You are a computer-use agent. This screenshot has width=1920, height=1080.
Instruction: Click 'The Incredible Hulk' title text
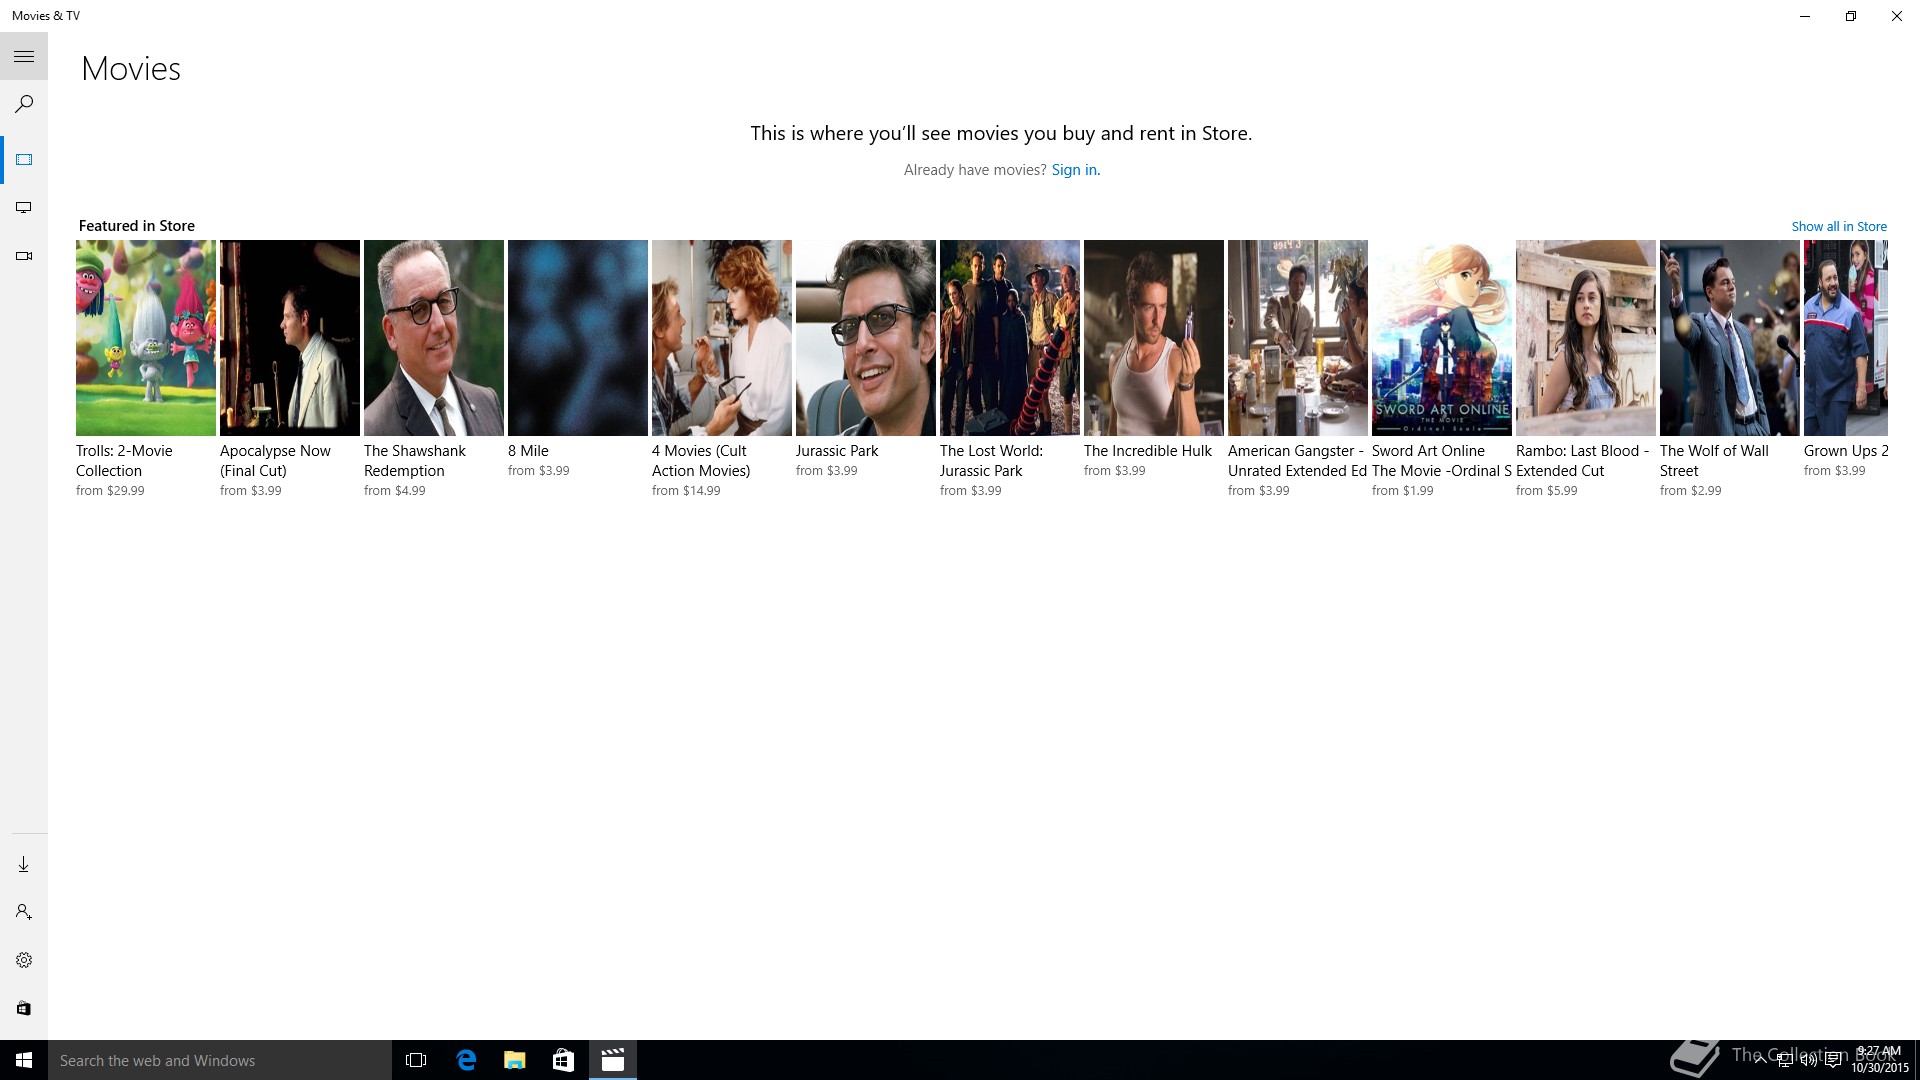(1148, 451)
